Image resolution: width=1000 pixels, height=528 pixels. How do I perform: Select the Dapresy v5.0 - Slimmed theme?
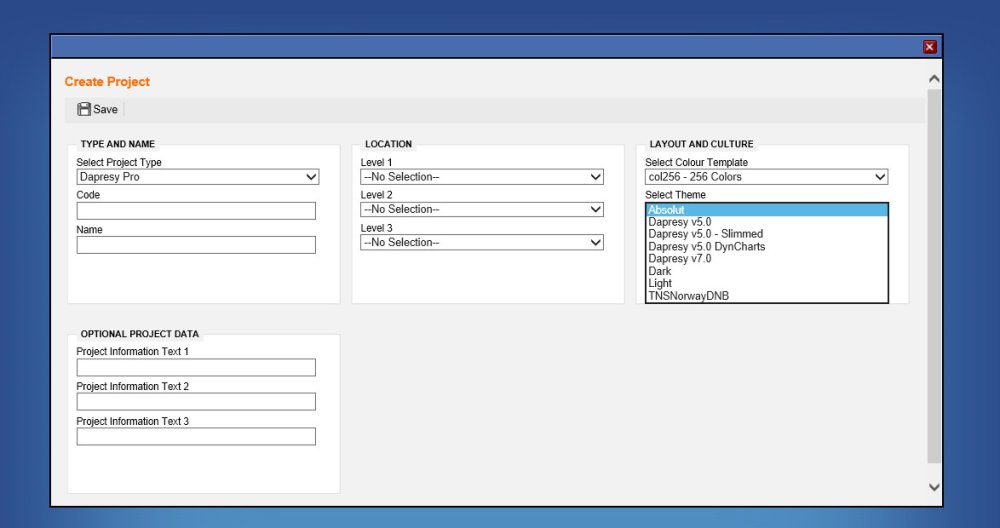pos(767,234)
